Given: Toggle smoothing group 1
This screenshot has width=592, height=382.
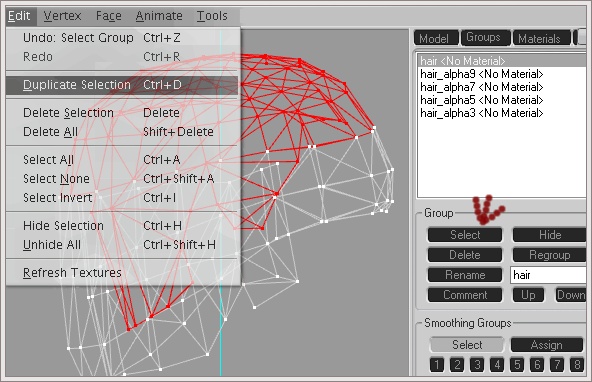Looking at the screenshot, I should click(x=437, y=365).
